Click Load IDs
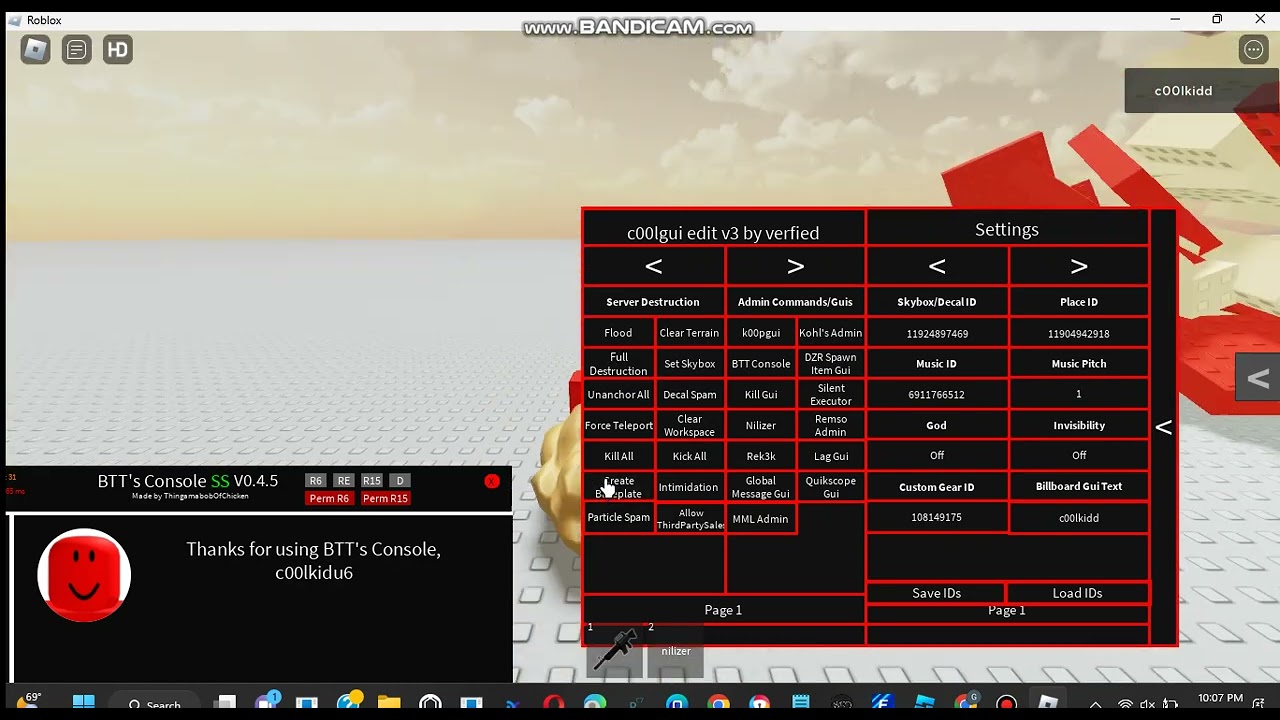Viewport: 1280px width, 720px height. [1077, 593]
